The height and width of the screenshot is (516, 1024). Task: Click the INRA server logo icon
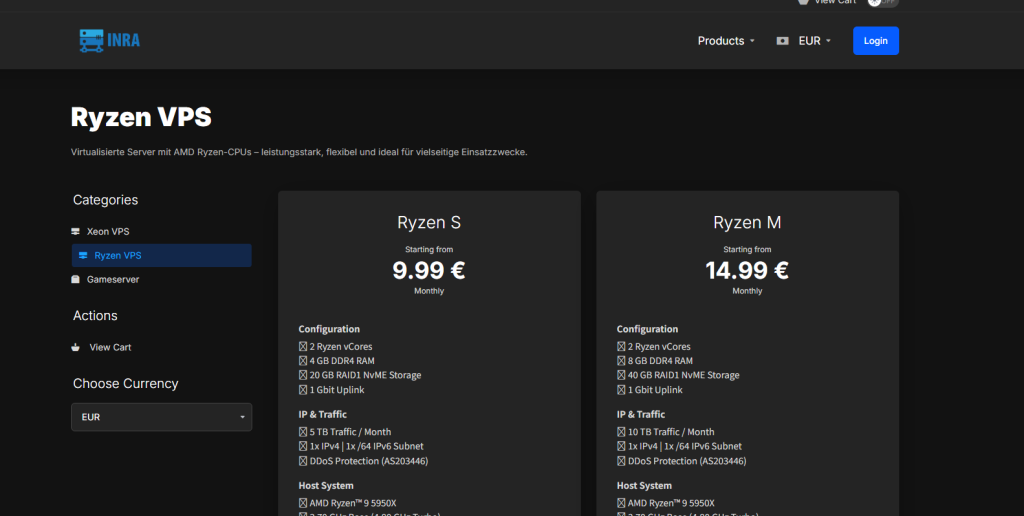(x=92, y=41)
